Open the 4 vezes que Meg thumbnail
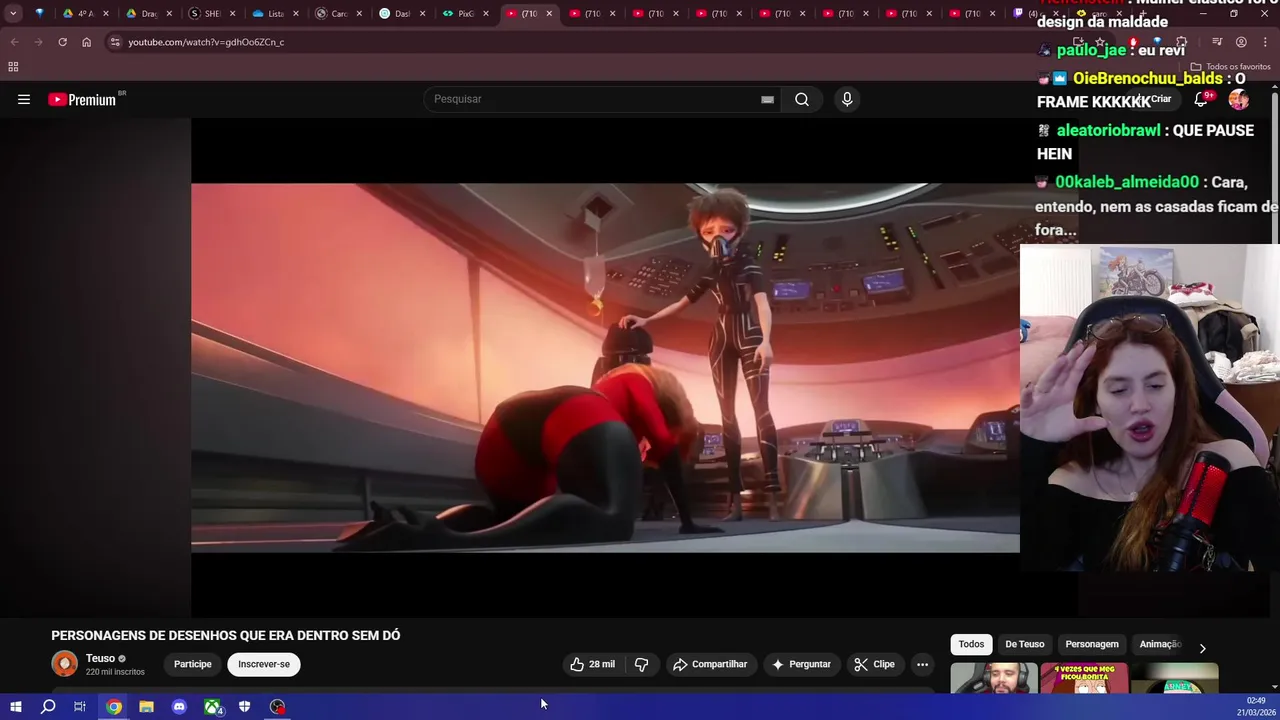 [x=1084, y=678]
